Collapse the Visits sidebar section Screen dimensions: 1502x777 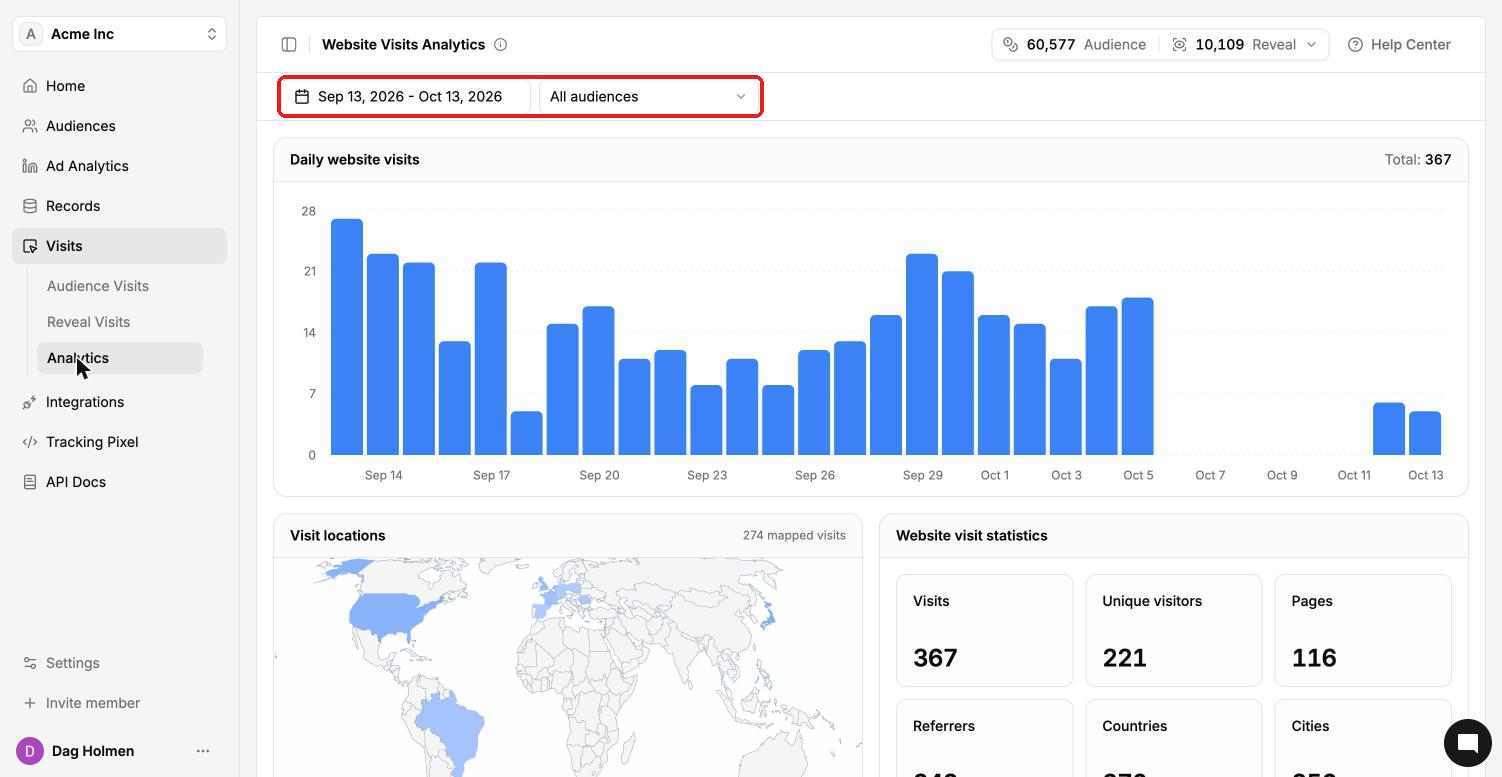pyautogui.click(x=119, y=246)
